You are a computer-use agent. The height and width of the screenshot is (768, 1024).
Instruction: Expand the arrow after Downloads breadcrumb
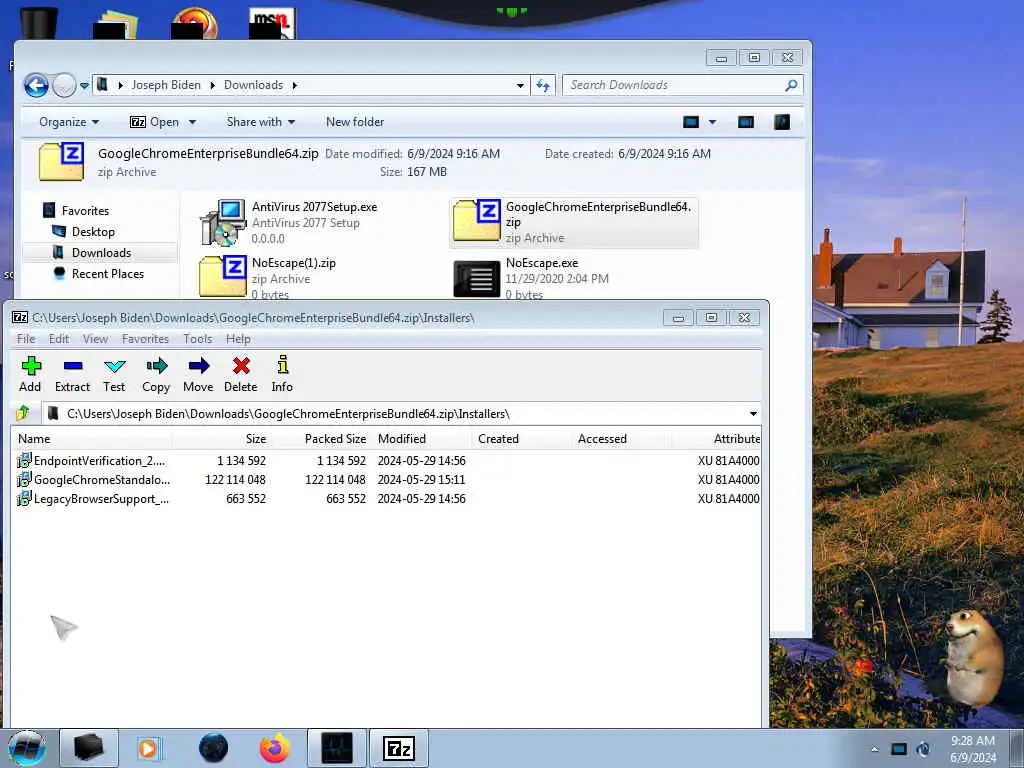pyautogui.click(x=295, y=85)
